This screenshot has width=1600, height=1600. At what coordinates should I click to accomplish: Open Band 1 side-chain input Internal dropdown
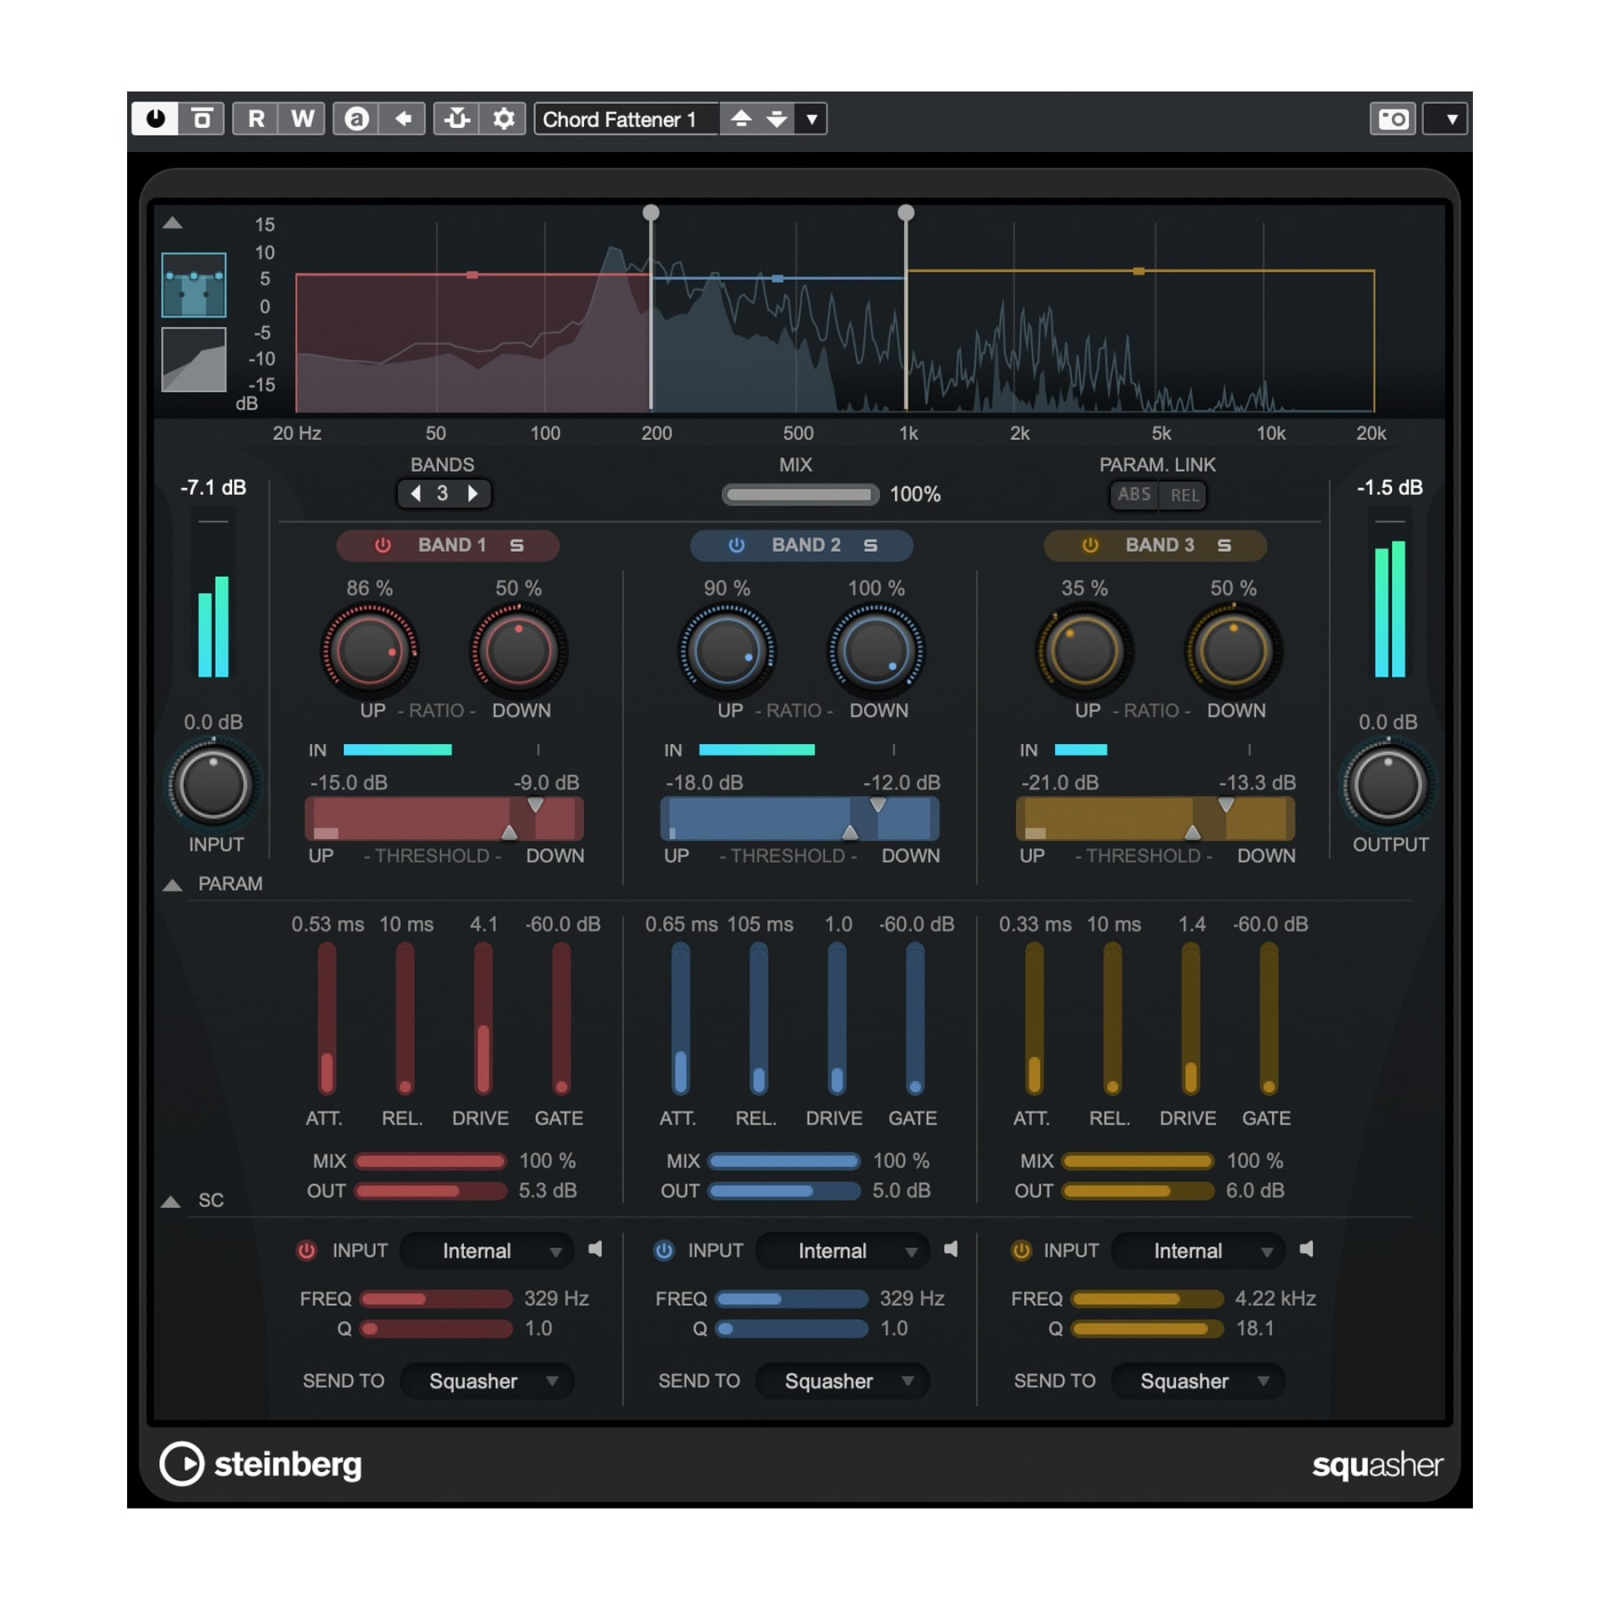coord(487,1250)
